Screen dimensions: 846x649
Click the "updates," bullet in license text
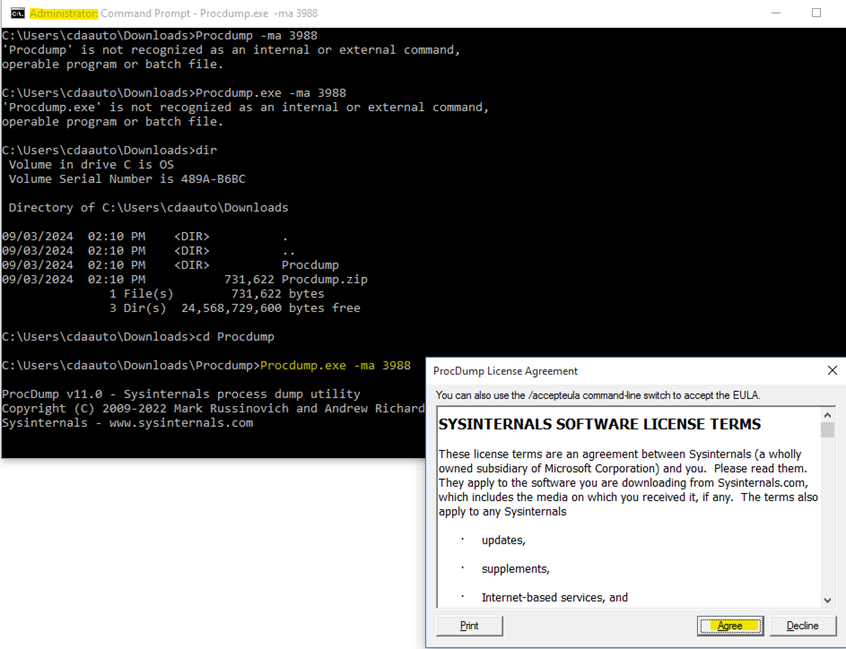click(x=503, y=540)
